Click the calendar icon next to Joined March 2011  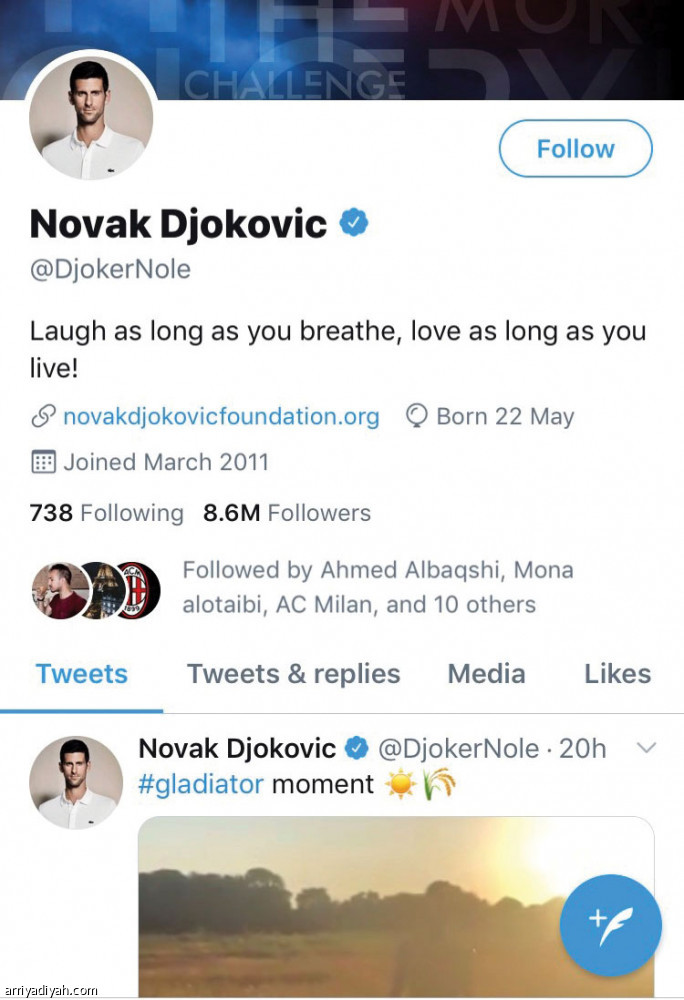click(x=42, y=462)
